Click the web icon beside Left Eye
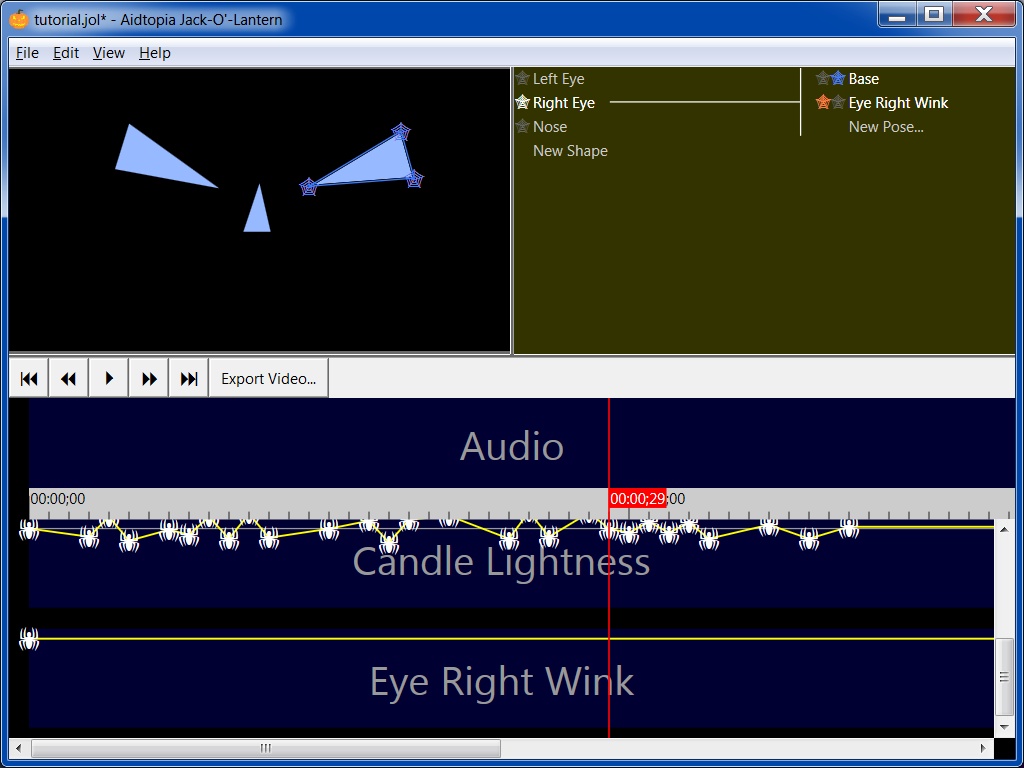This screenshot has height=768, width=1024. point(522,79)
